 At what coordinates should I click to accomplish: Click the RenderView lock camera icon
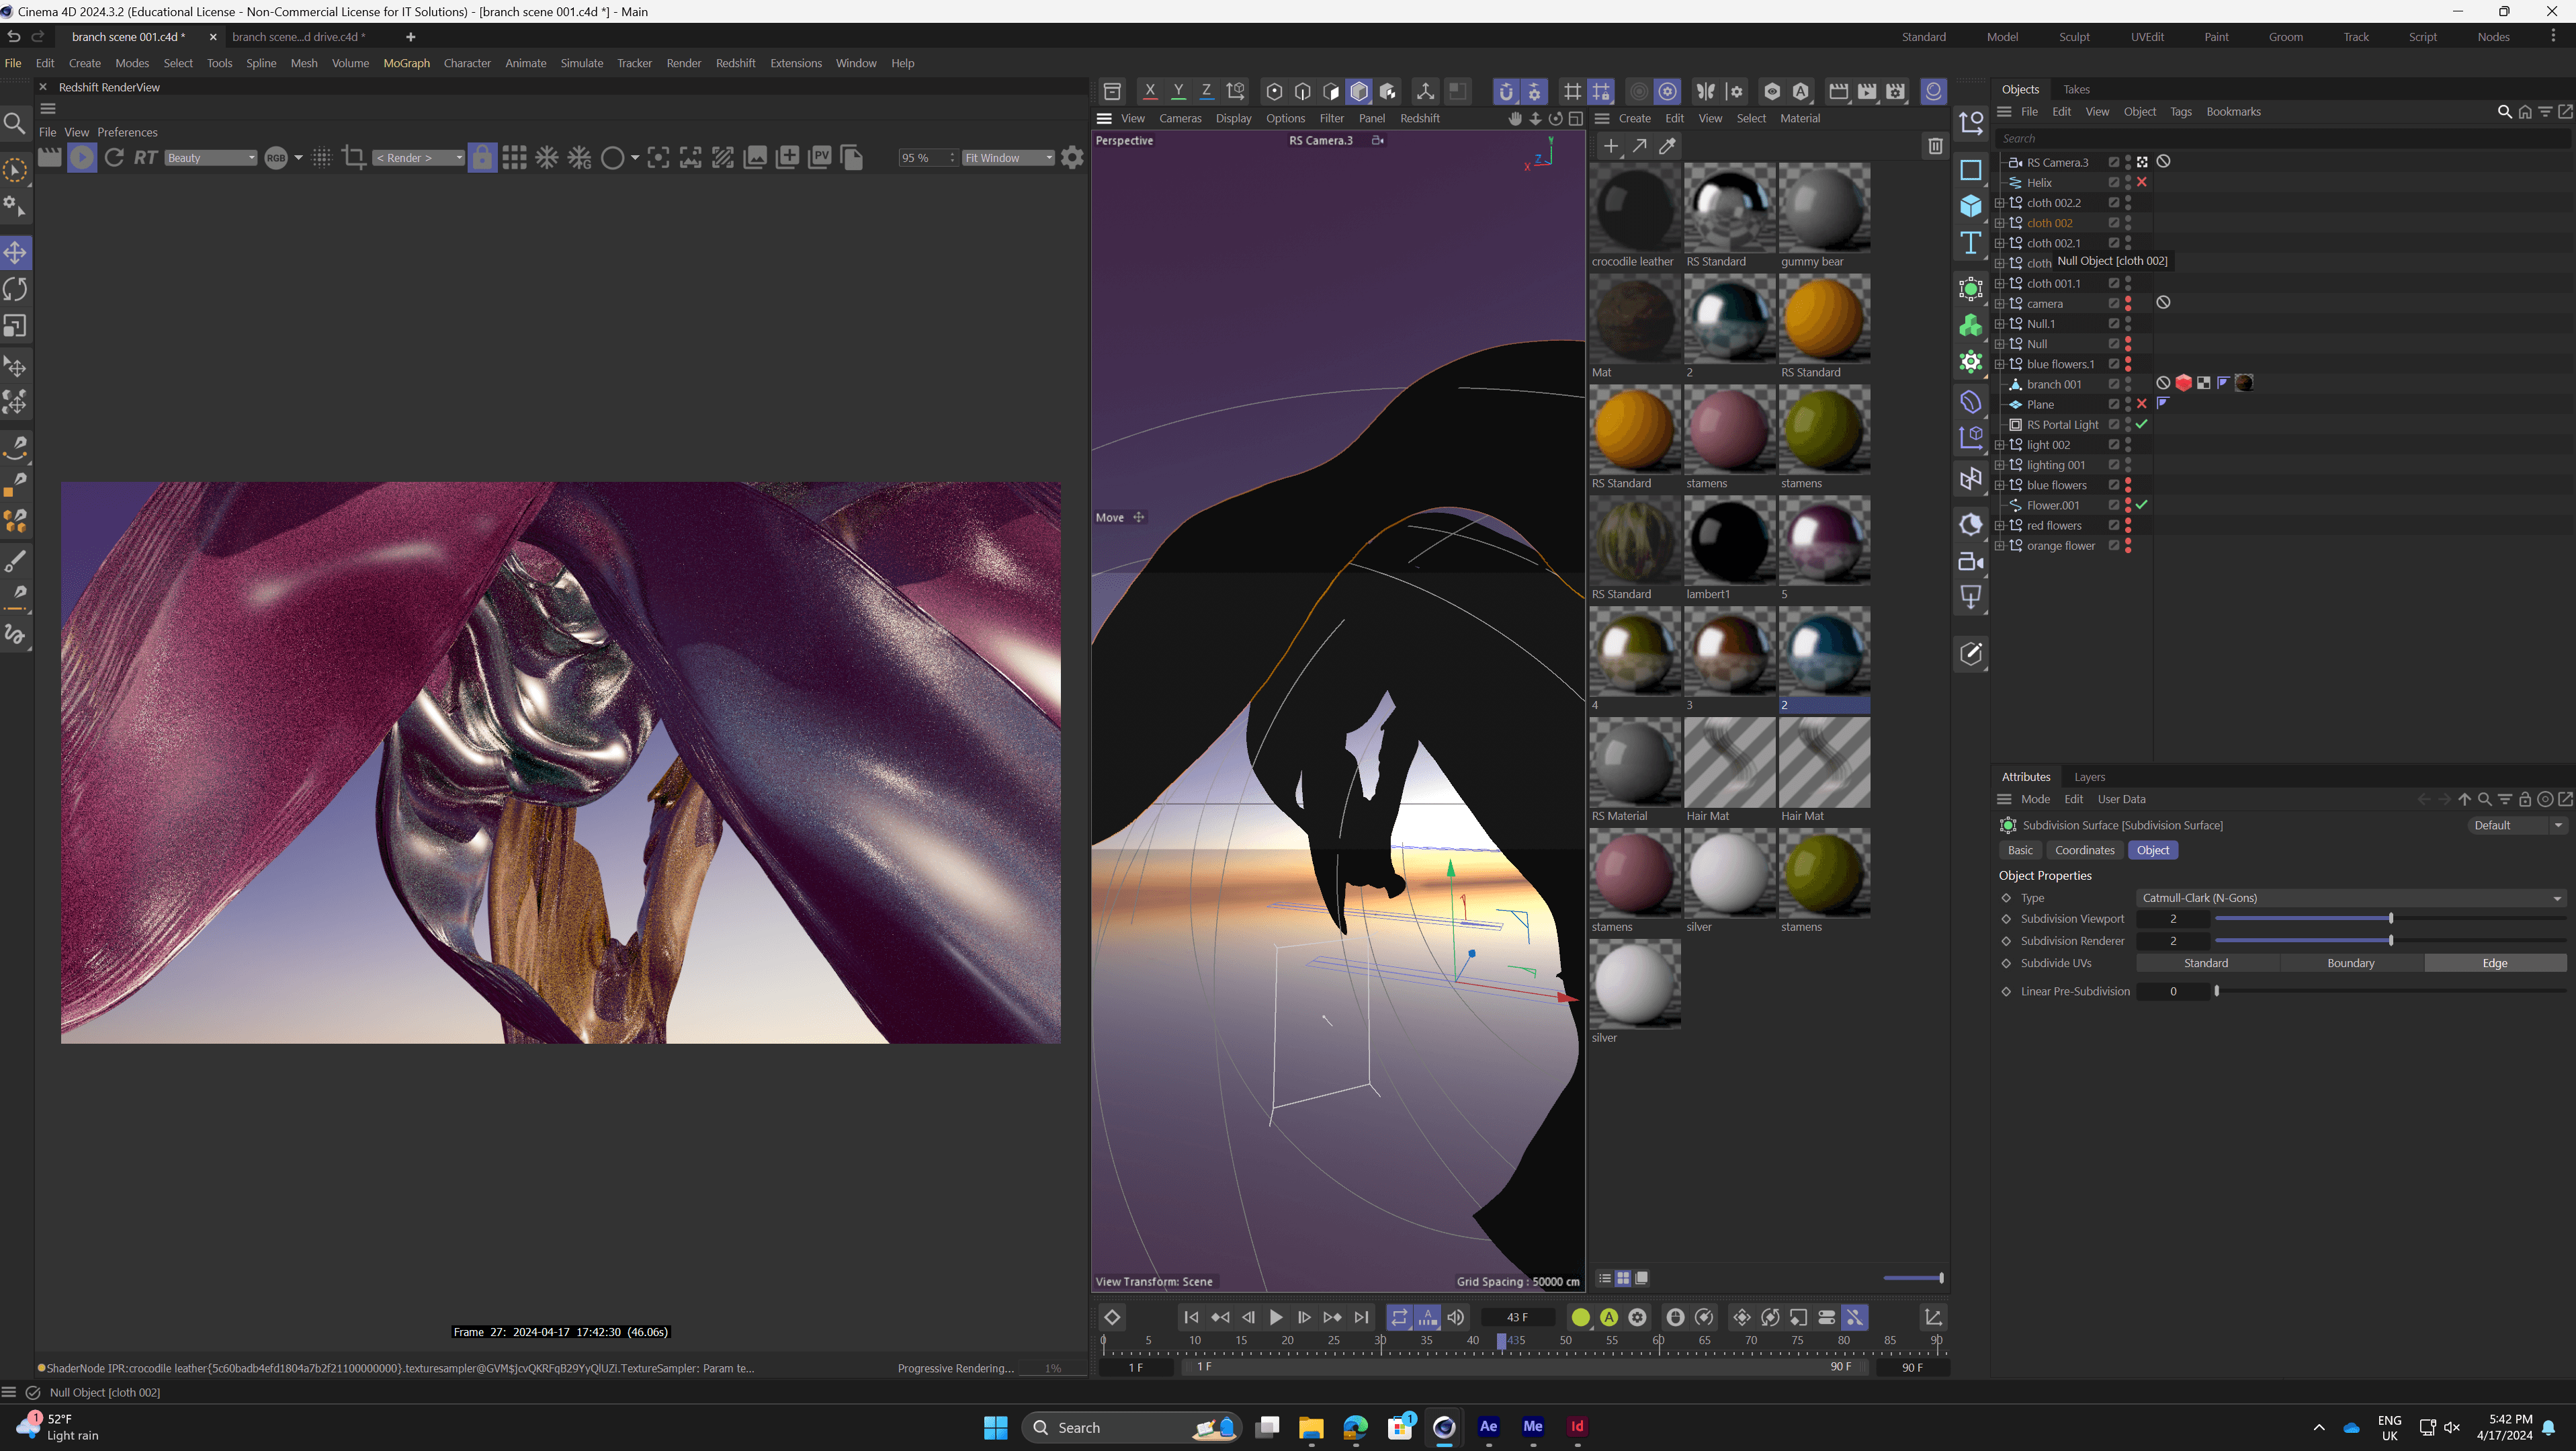pos(482,157)
